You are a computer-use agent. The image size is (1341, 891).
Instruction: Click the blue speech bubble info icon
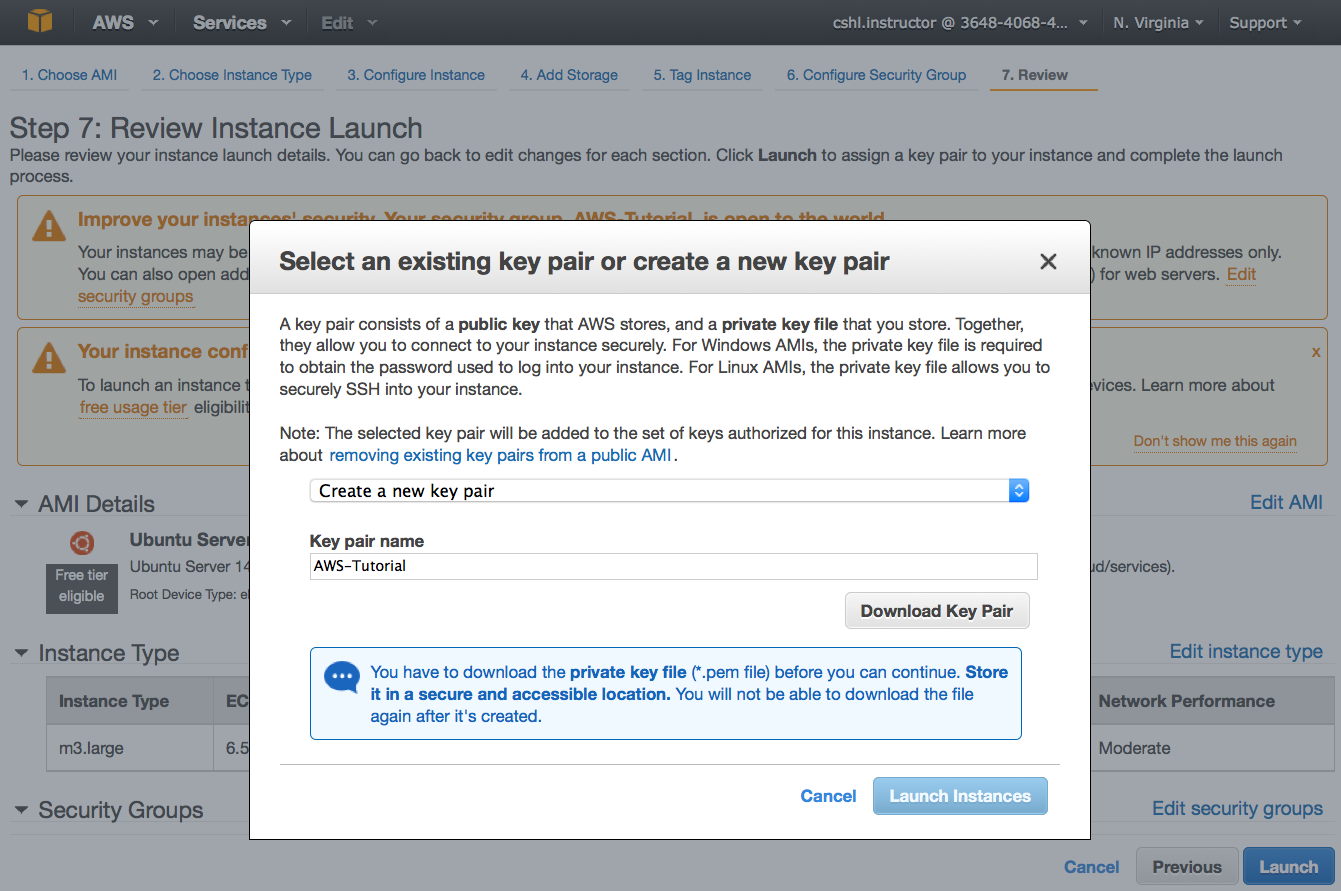(342, 677)
